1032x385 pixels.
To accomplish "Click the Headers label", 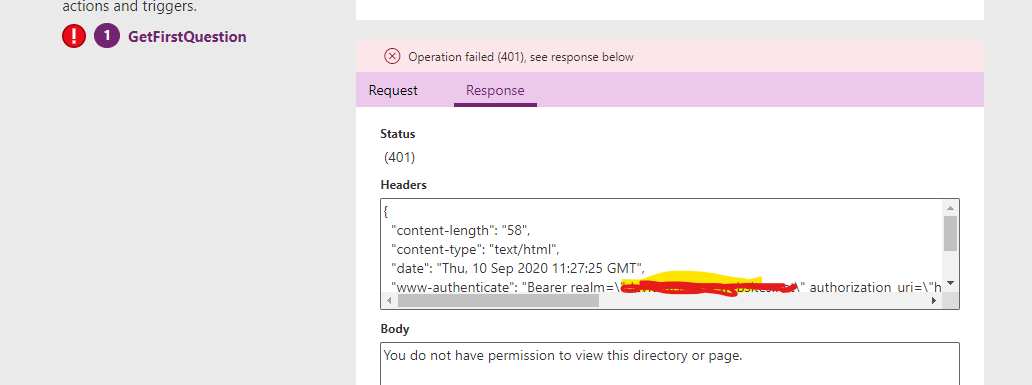I will point(403,185).
